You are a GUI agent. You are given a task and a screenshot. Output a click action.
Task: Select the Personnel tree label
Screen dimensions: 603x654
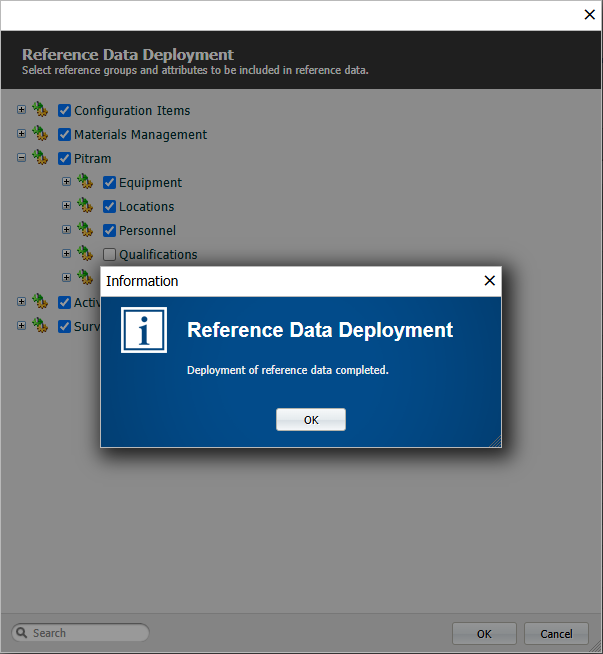[x=147, y=231]
